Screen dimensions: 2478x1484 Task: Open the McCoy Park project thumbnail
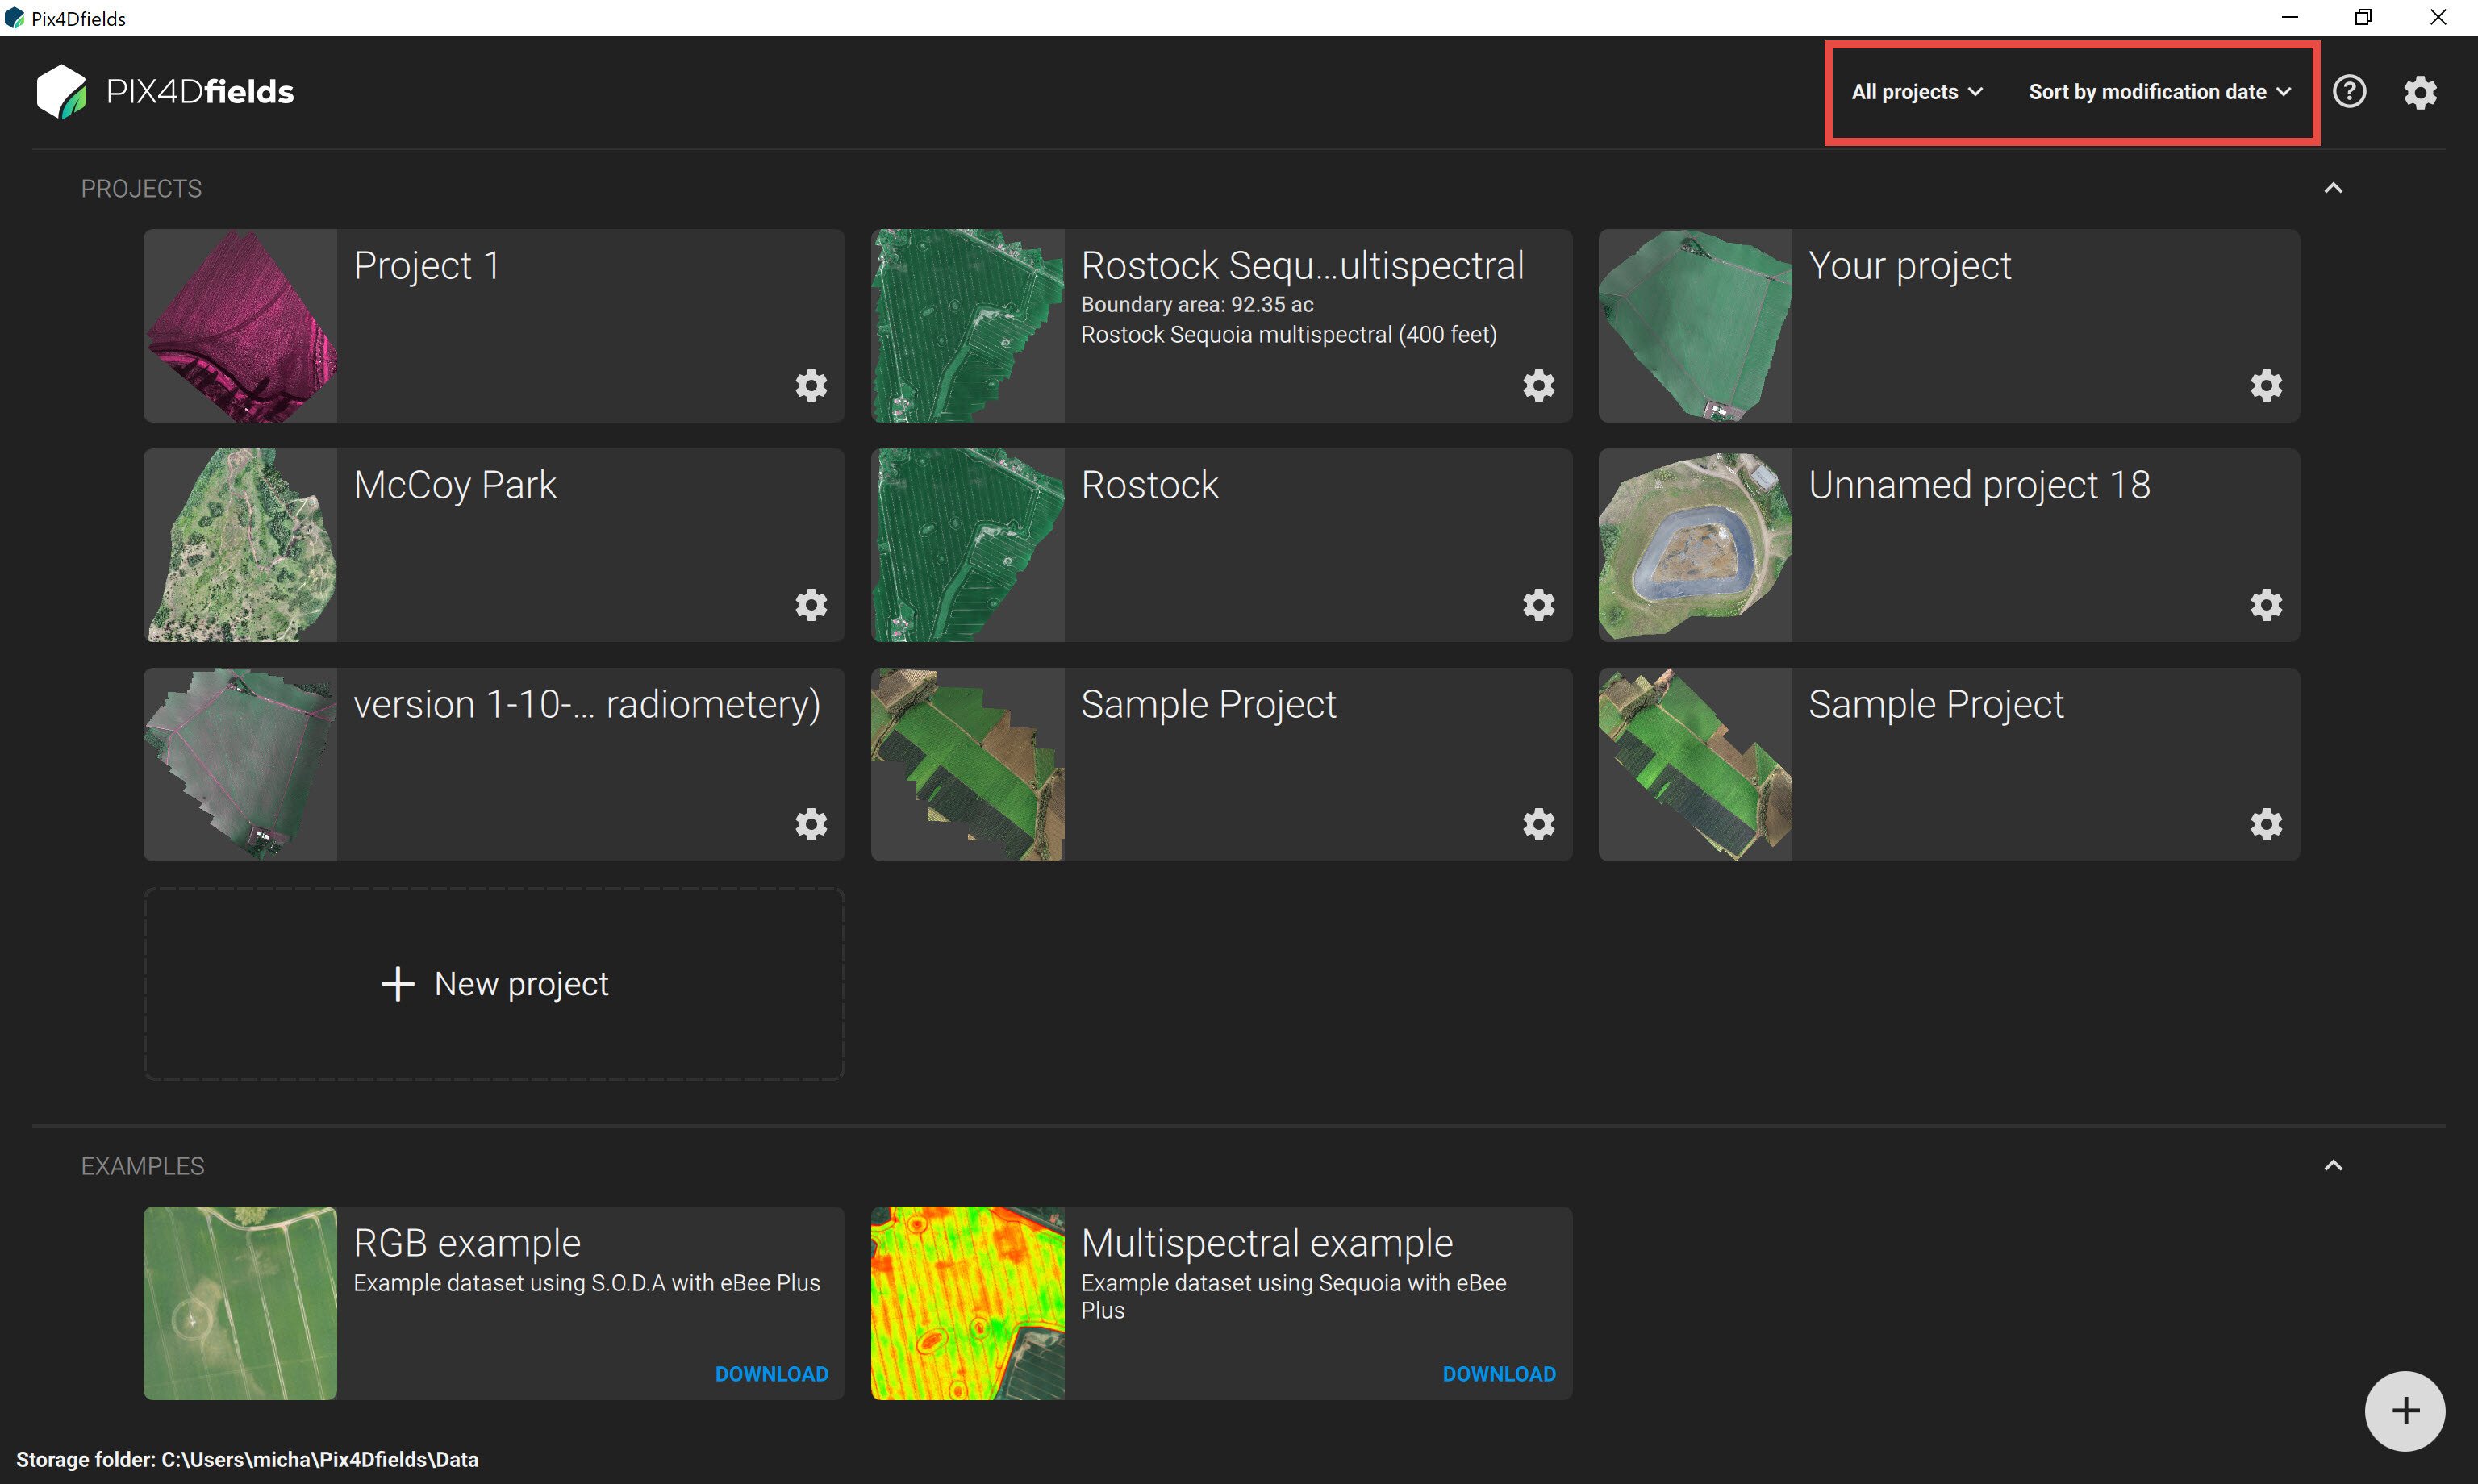coord(241,545)
